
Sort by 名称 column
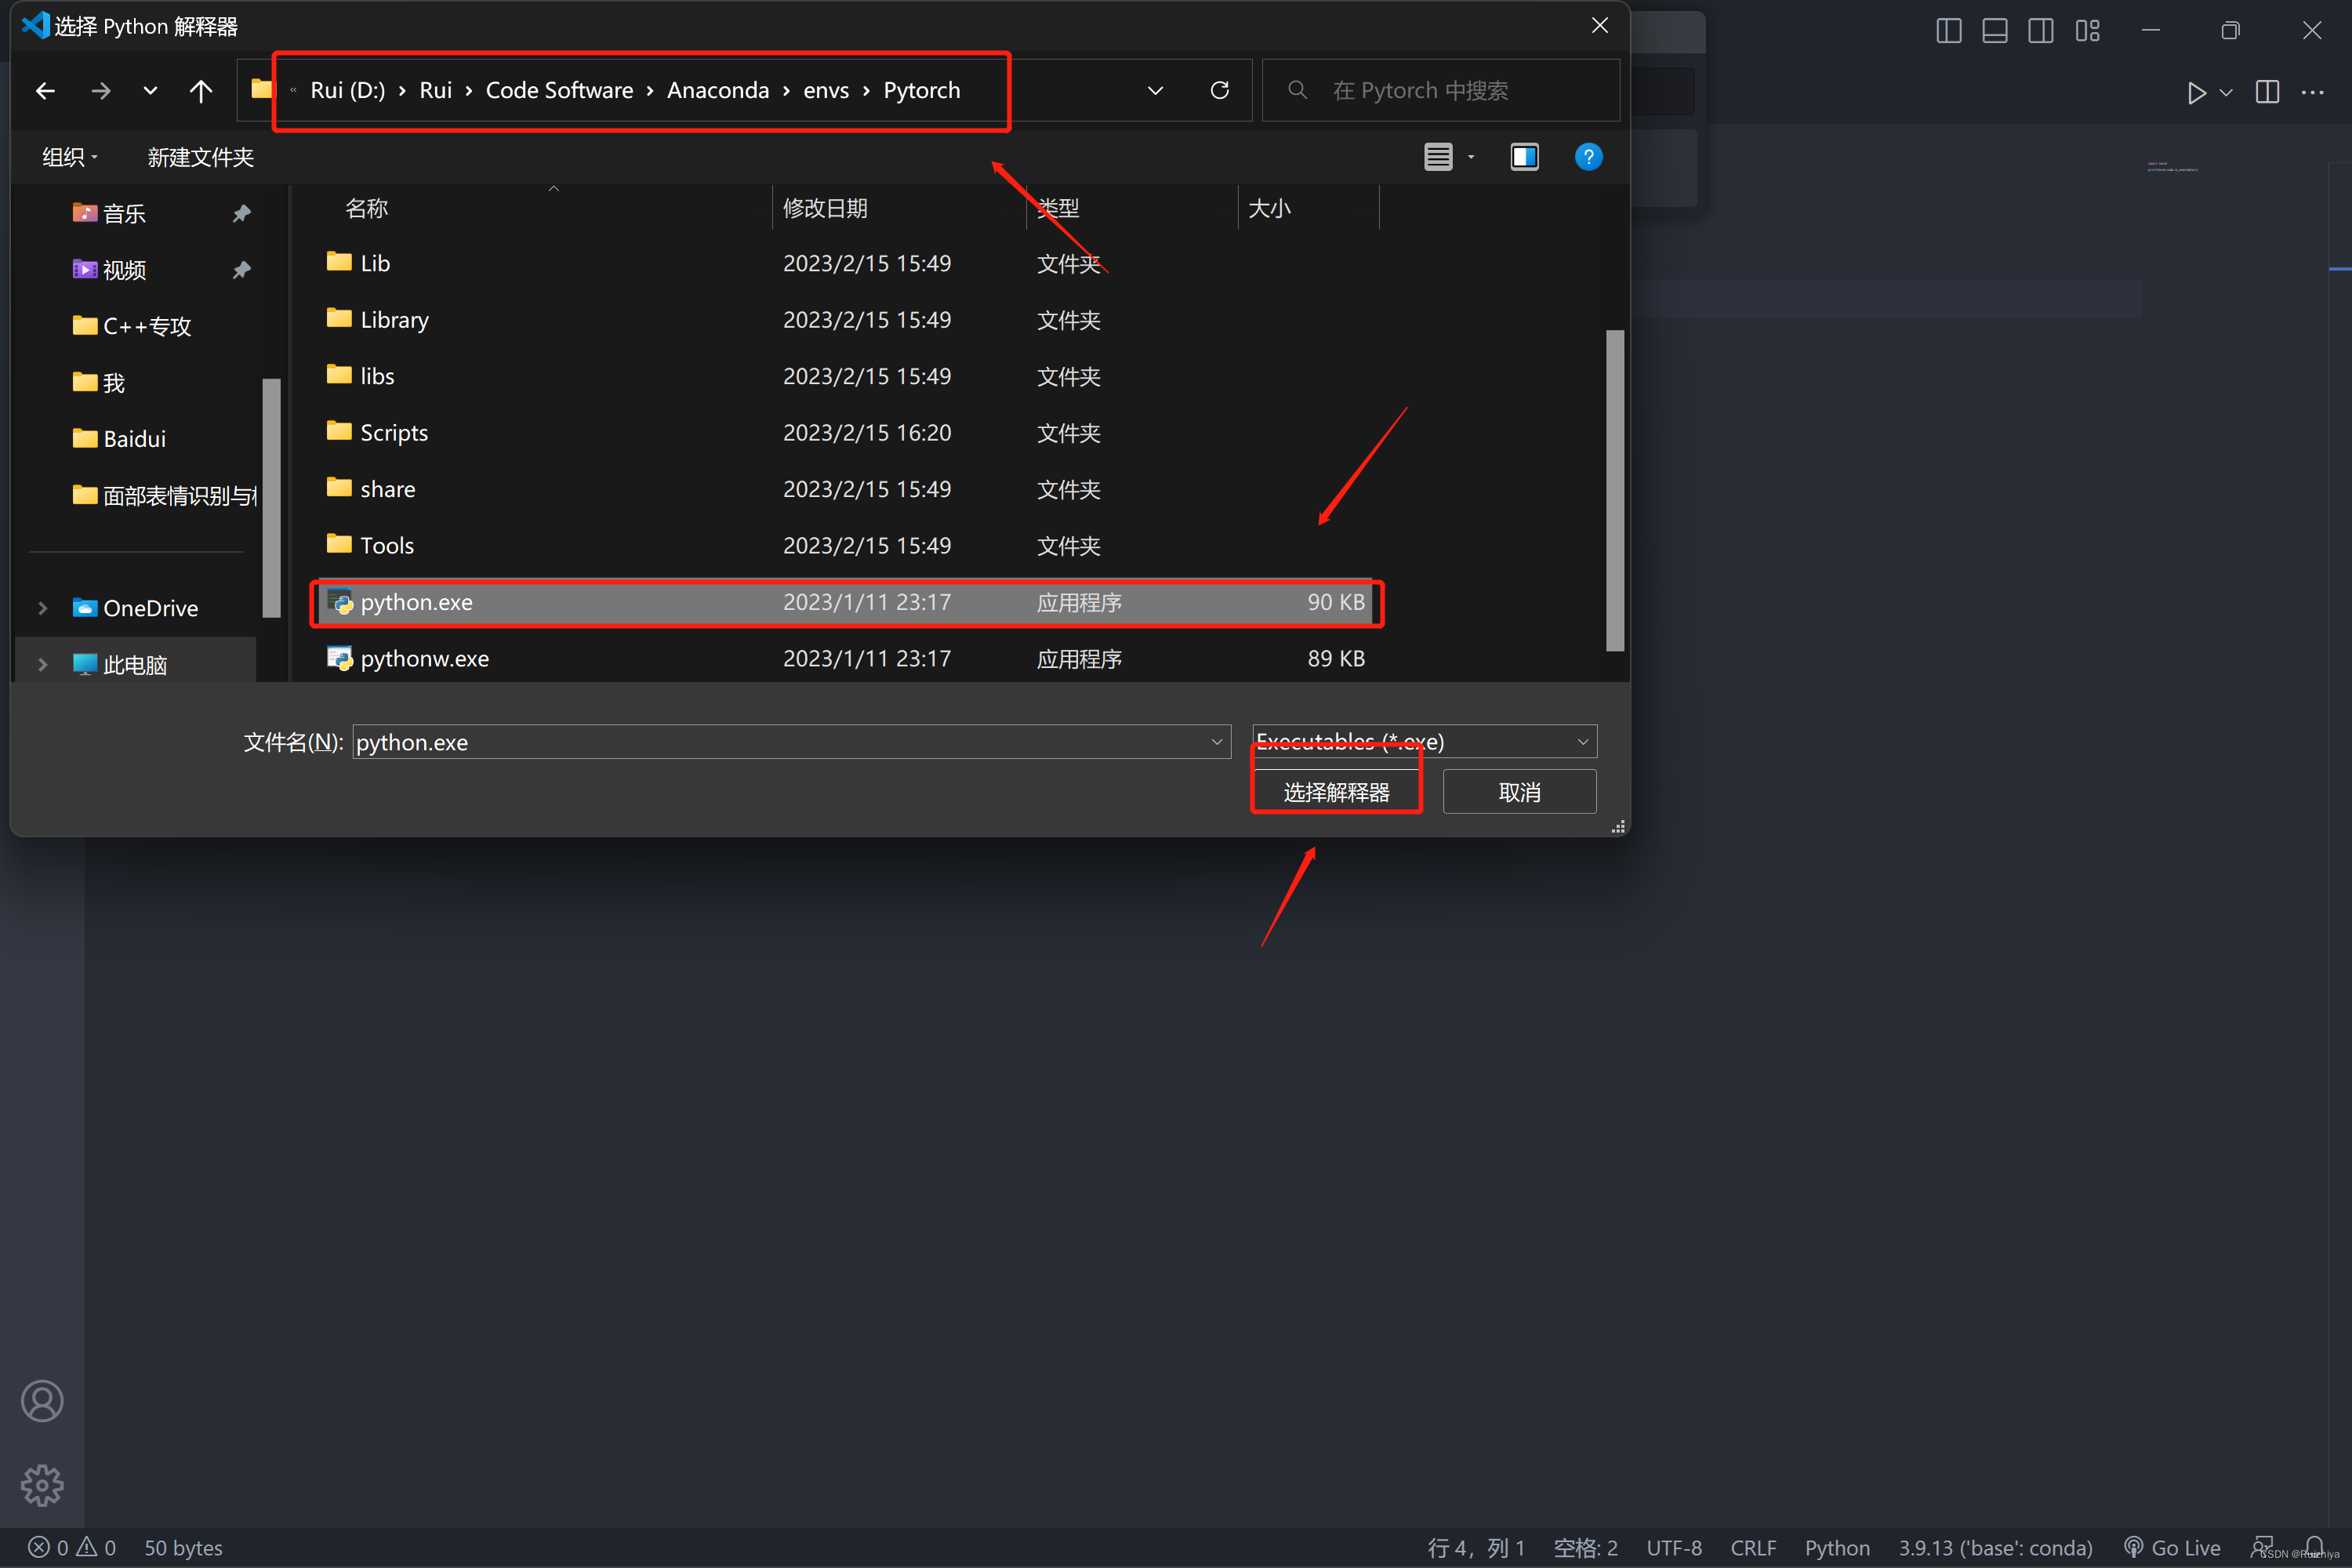tap(366, 209)
